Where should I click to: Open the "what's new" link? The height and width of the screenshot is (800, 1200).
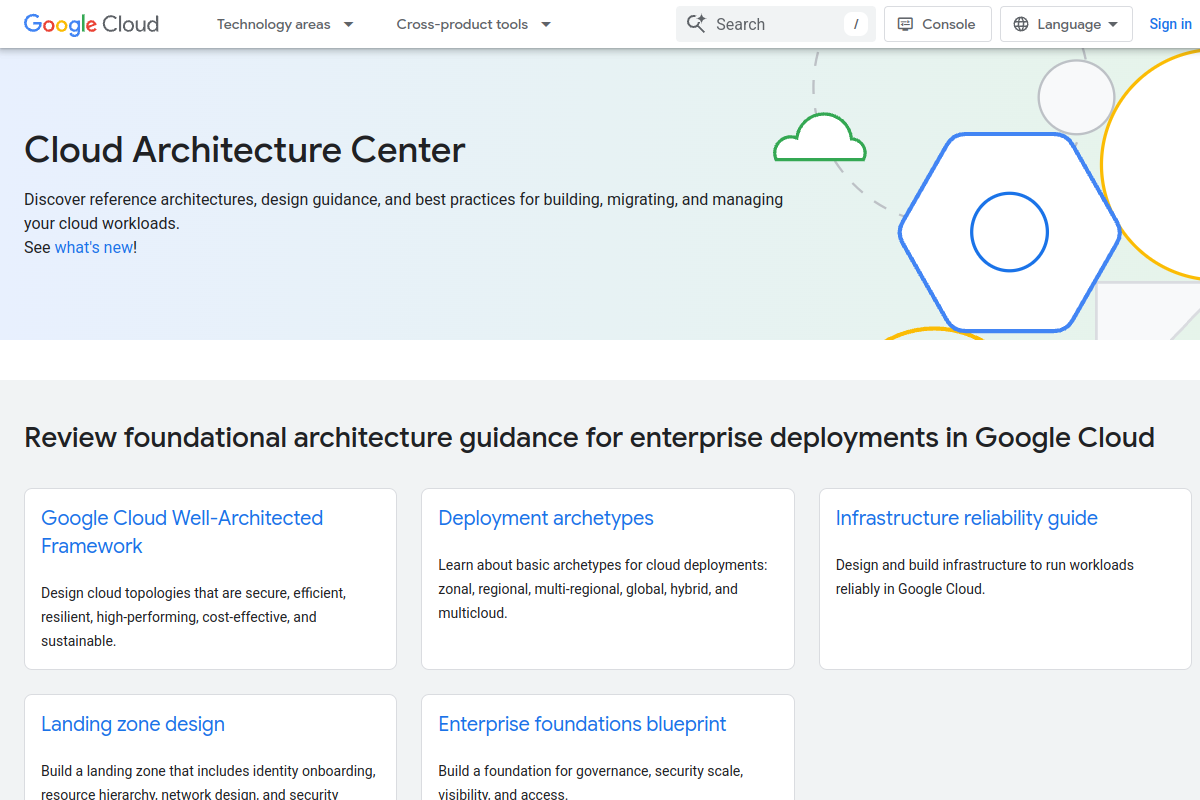[94, 247]
